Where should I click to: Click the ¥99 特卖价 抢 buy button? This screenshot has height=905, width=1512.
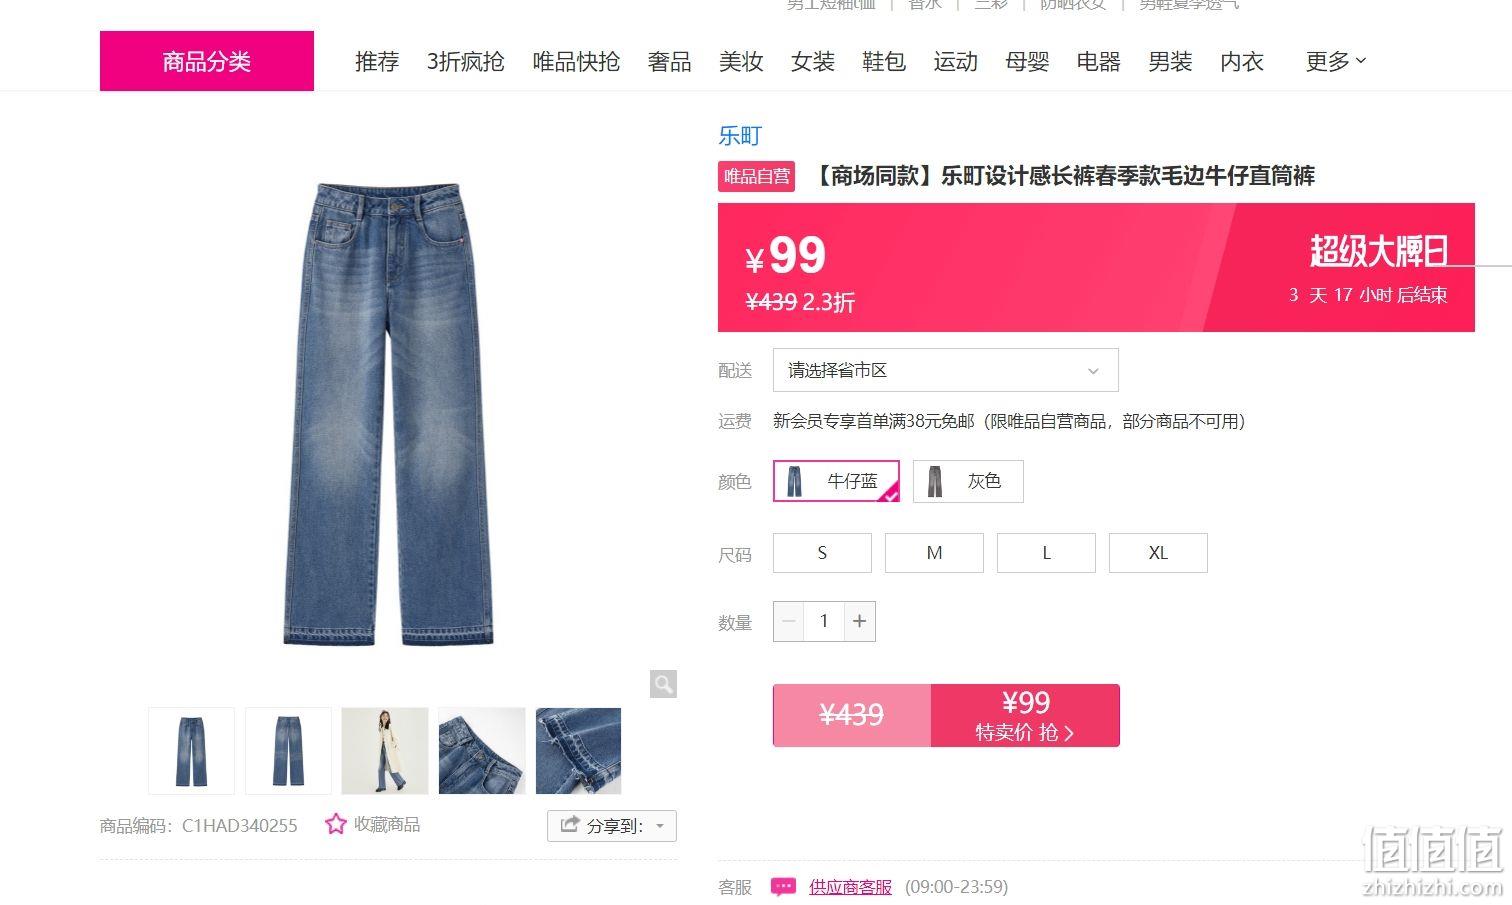click(x=1025, y=715)
